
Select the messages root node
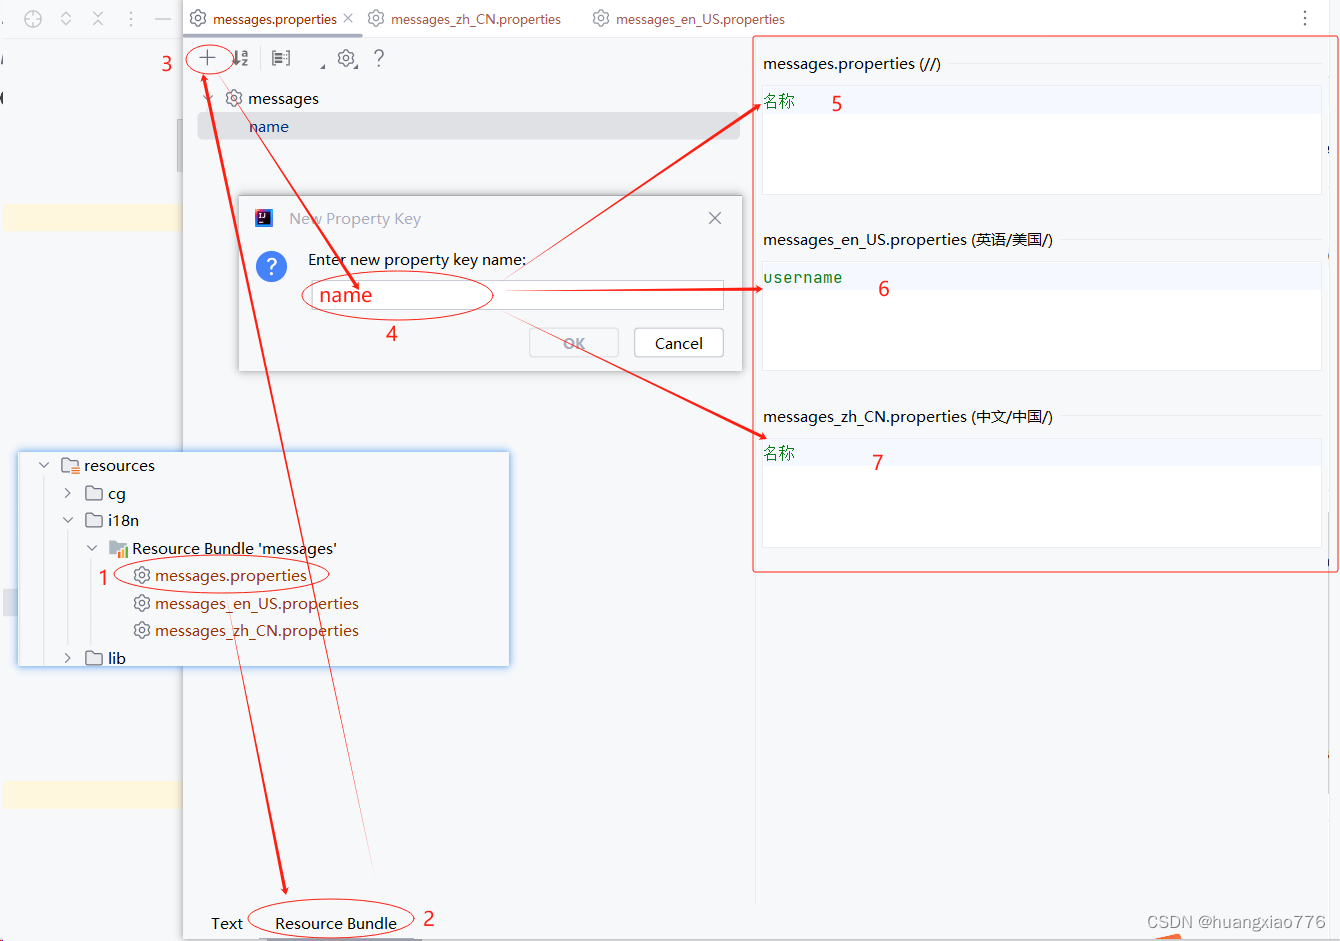(x=283, y=98)
